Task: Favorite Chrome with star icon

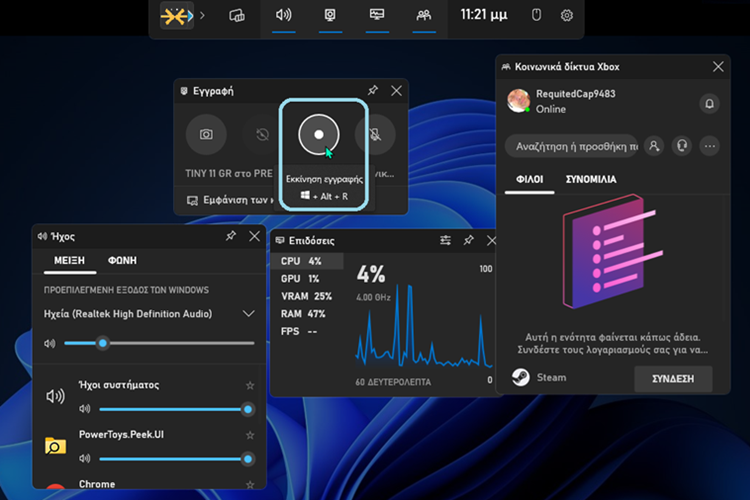Action: point(250,485)
